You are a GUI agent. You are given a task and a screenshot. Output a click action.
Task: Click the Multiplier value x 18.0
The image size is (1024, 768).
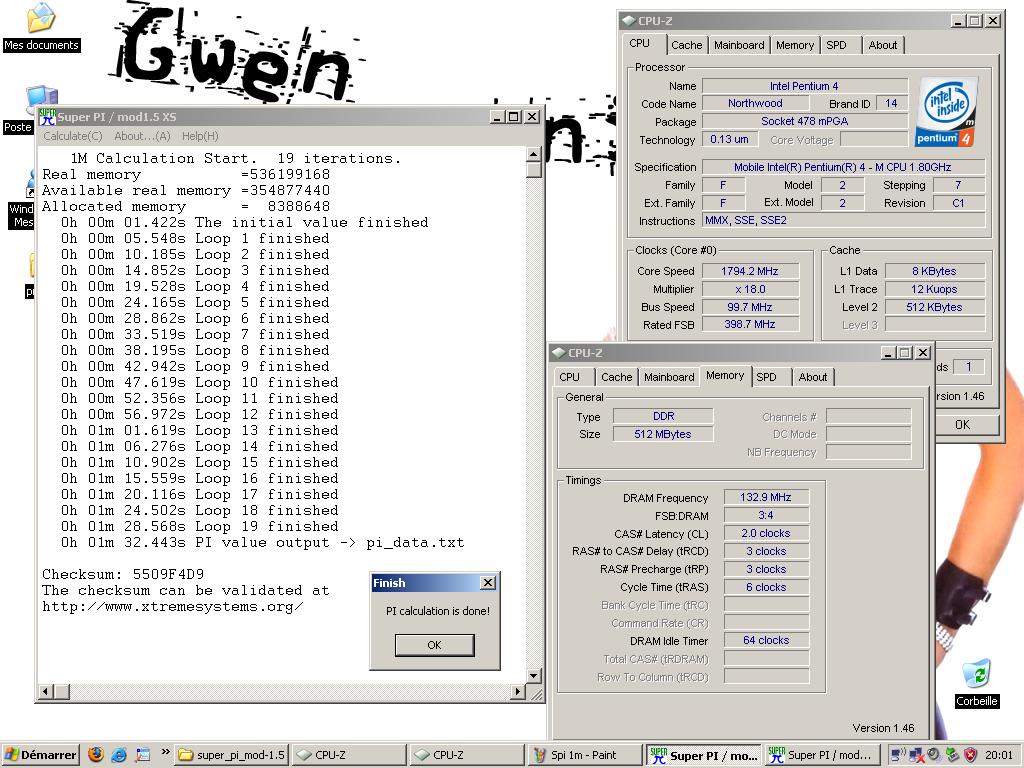tap(750, 289)
